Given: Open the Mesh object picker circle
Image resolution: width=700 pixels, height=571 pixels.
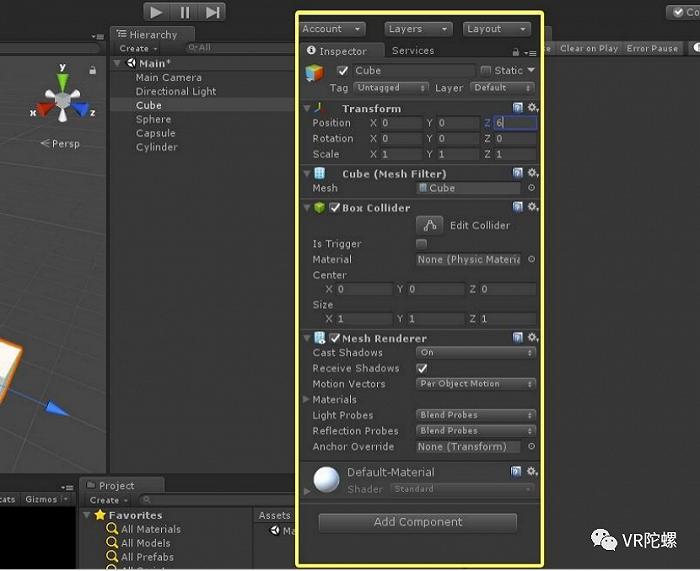Looking at the screenshot, I should pos(531,188).
